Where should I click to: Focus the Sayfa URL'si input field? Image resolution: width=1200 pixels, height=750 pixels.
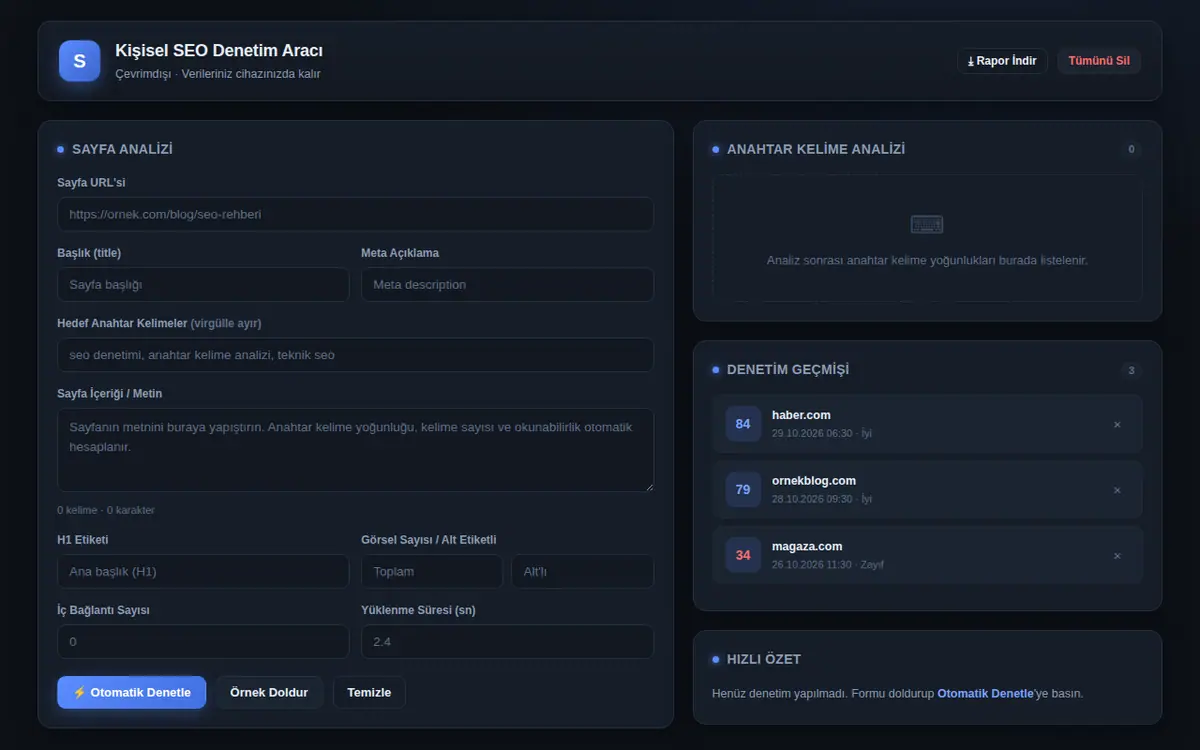[356, 214]
